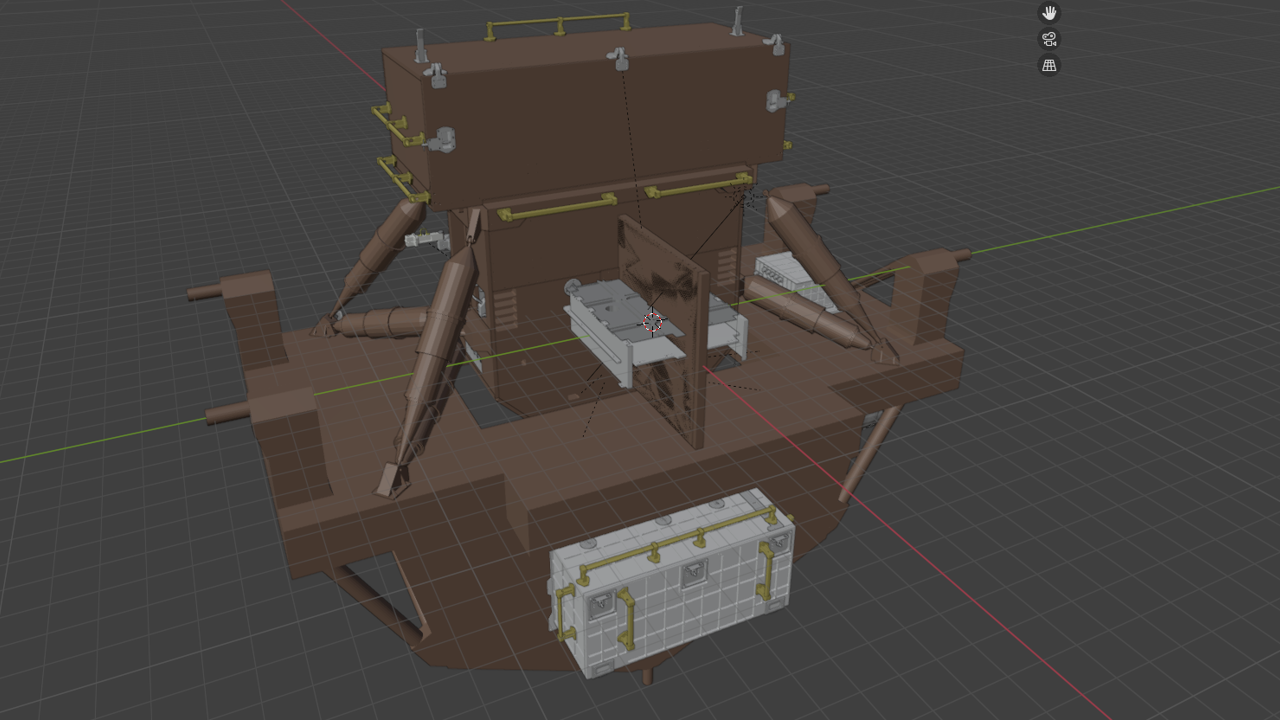The height and width of the screenshot is (720, 1280).
Task: Click the yellow handrail on the white crate's top
Action: [680, 538]
